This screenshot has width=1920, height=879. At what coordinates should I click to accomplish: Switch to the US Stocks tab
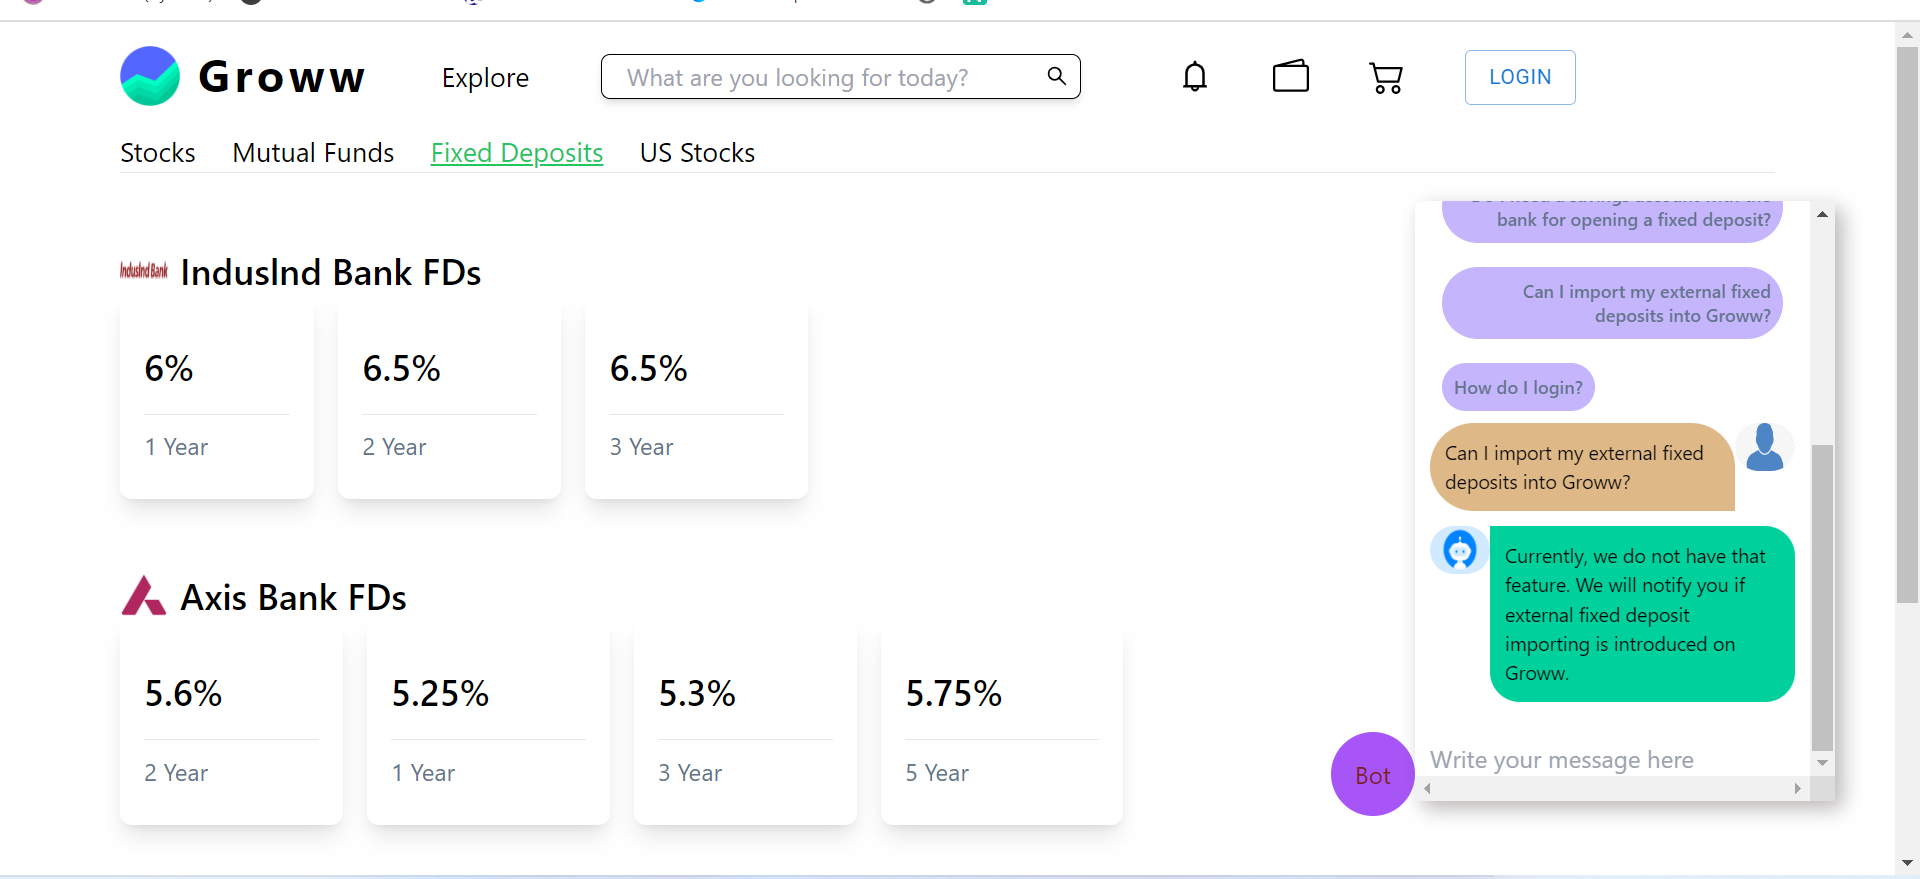pos(697,153)
